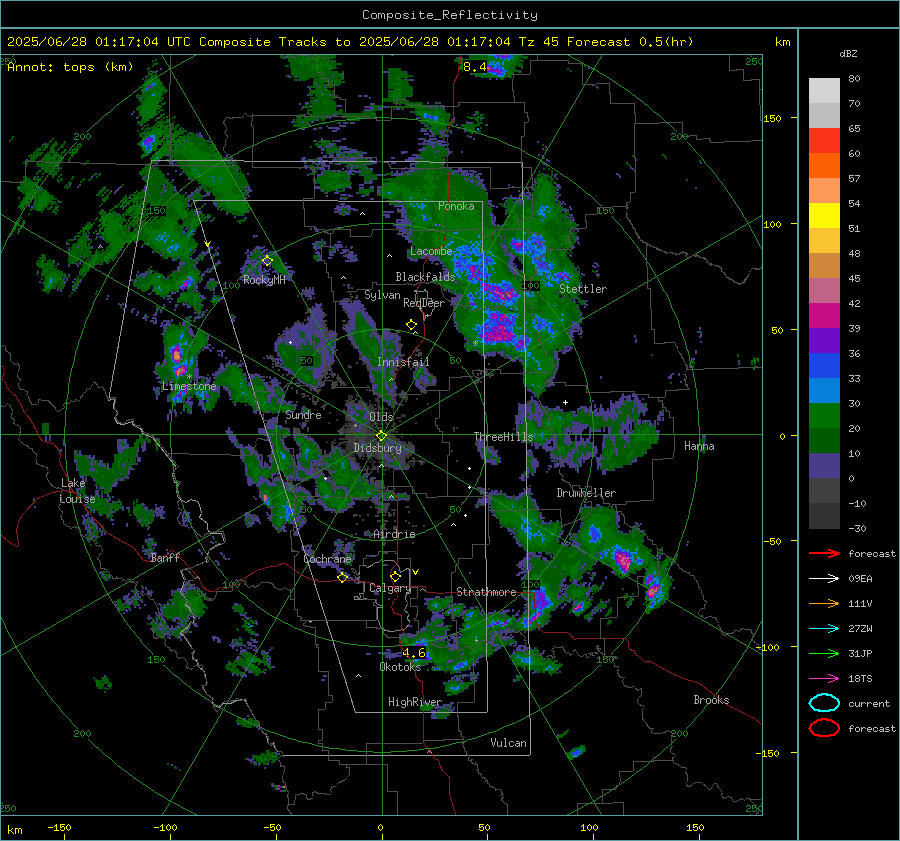Image resolution: width=900 pixels, height=841 pixels.
Task: Click the Limestone label
Action: (x=189, y=386)
